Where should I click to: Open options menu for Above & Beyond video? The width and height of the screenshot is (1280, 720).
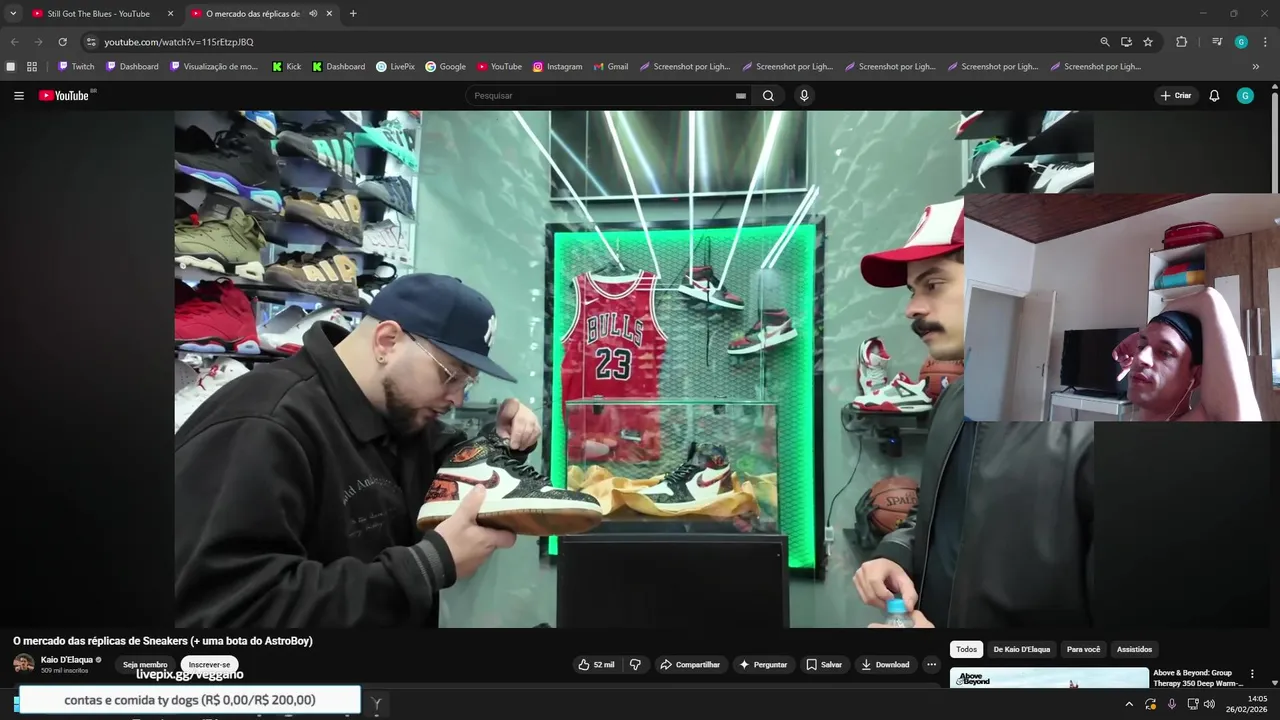[1252, 674]
